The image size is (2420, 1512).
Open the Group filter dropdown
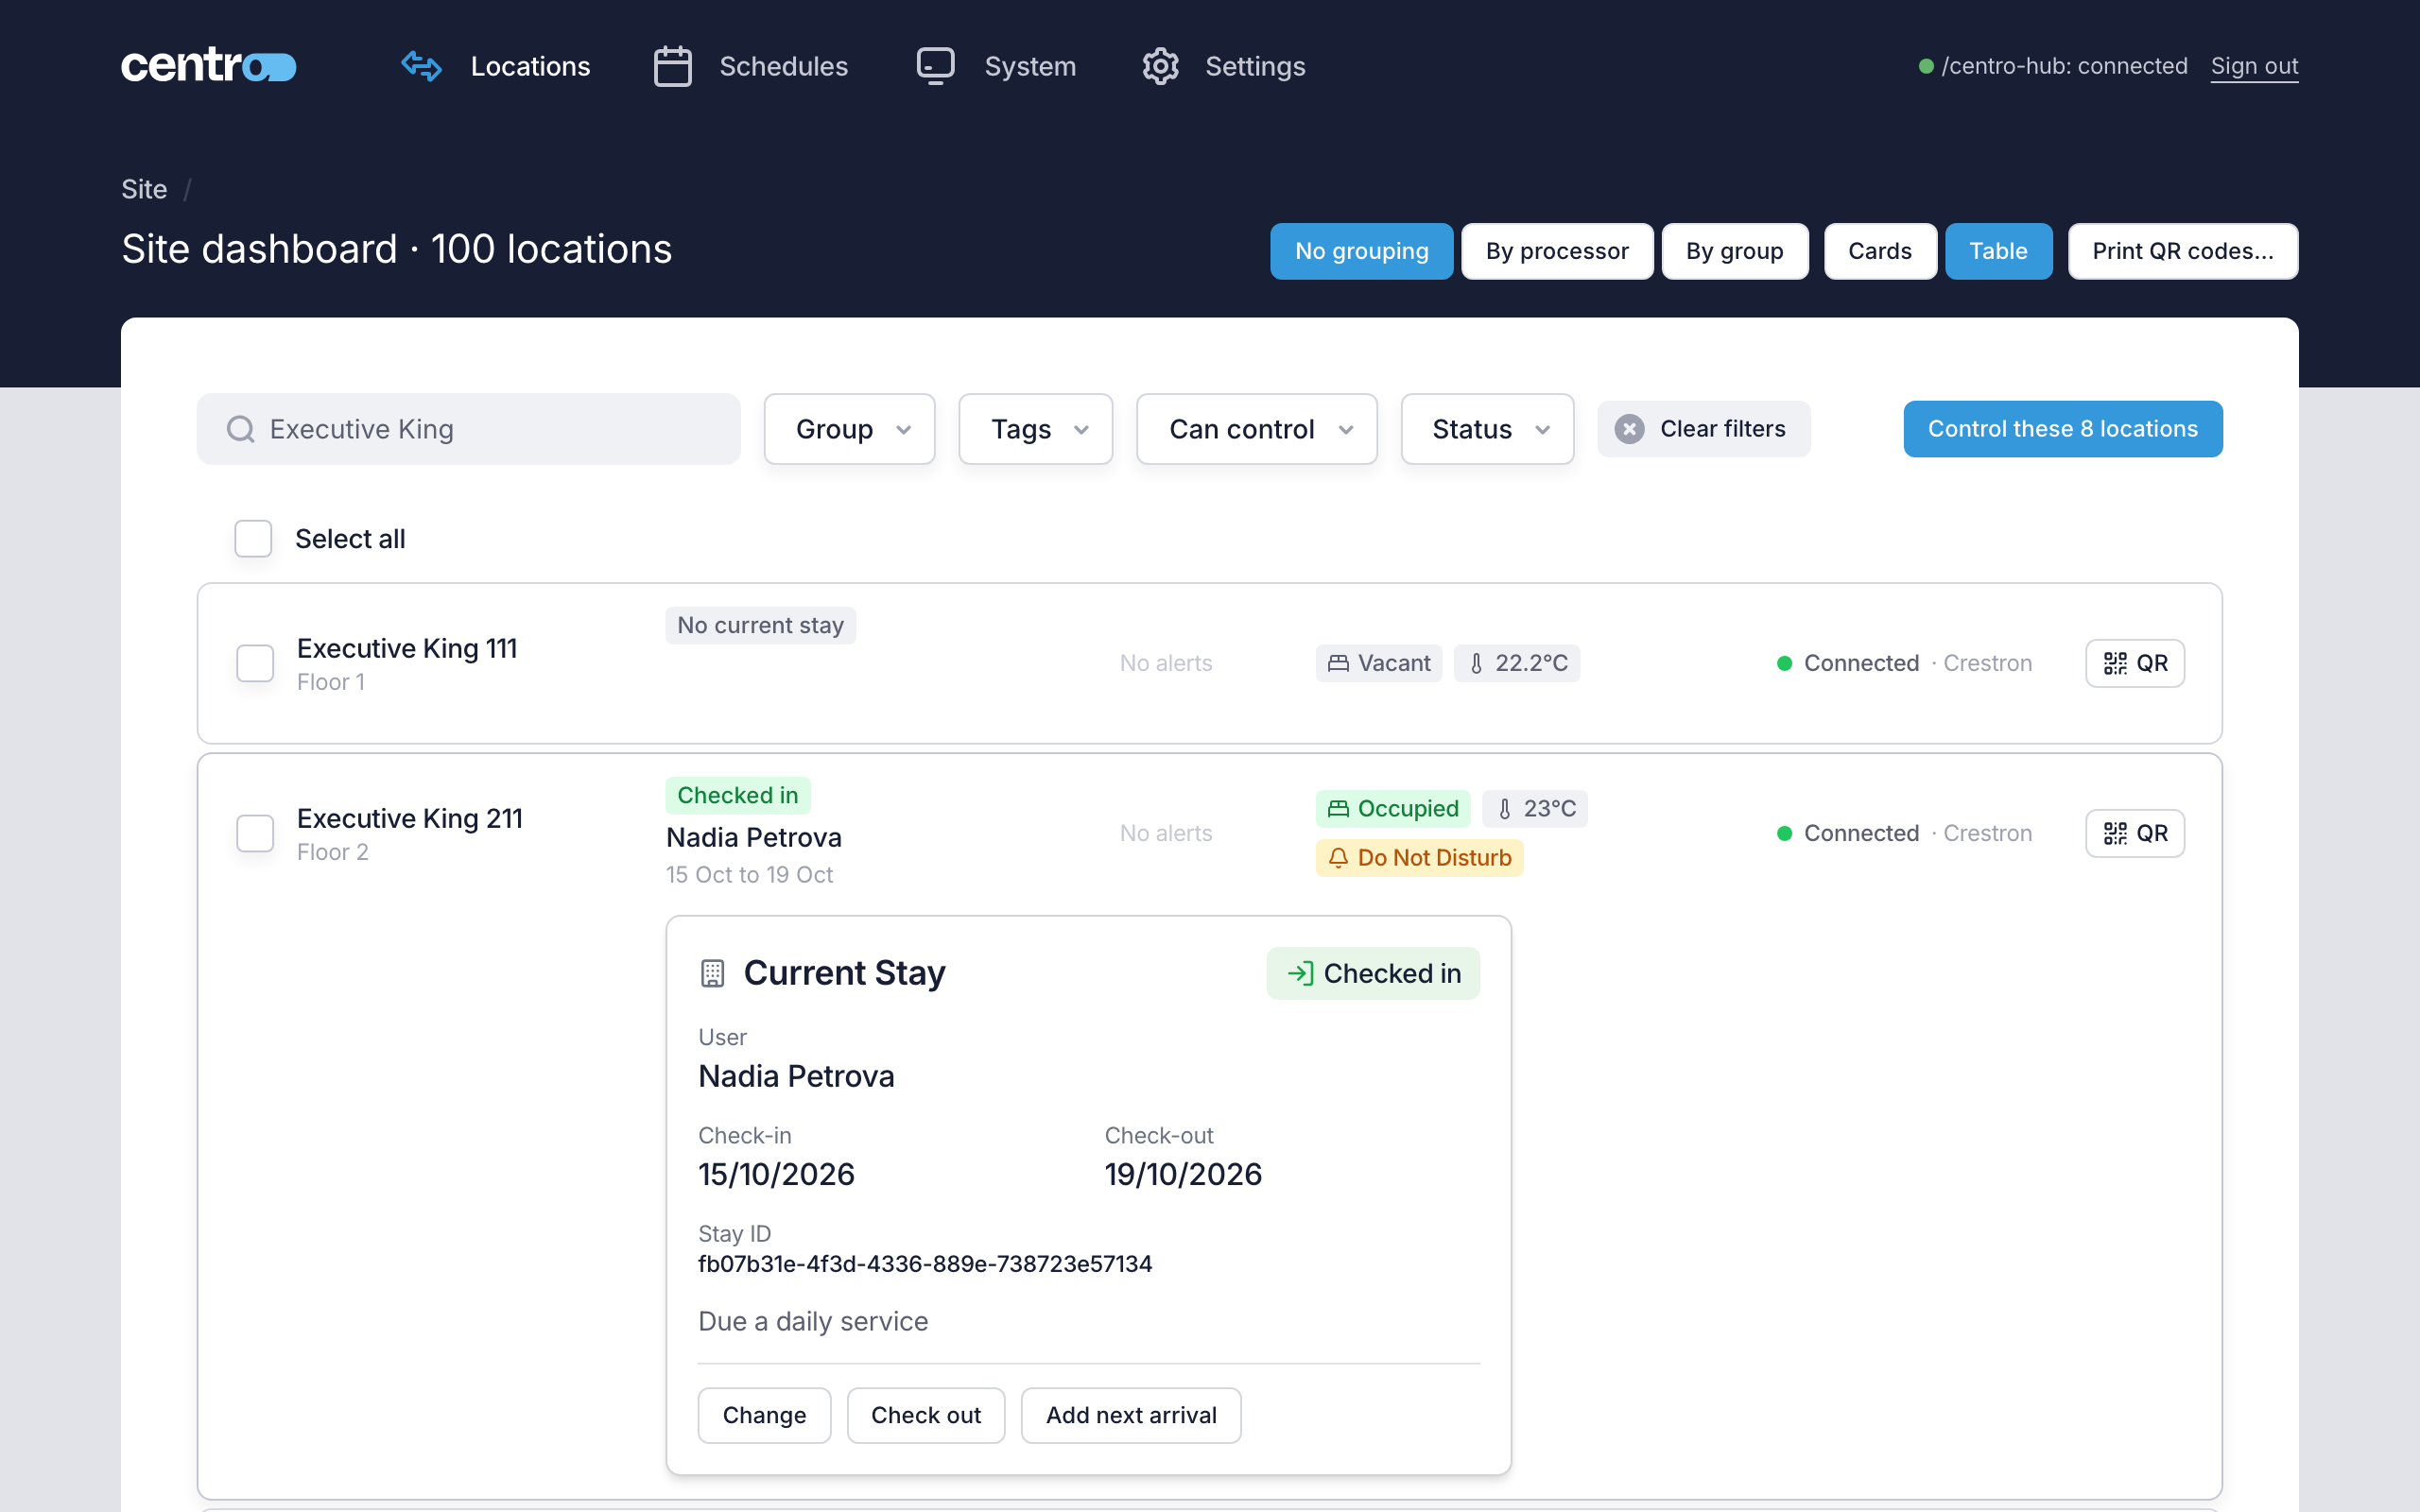click(x=849, y=429)
